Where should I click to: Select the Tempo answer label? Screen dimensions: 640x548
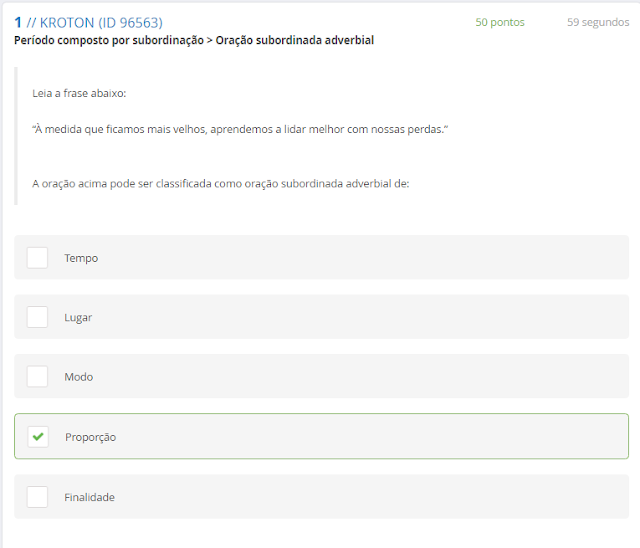coord(81,258)
